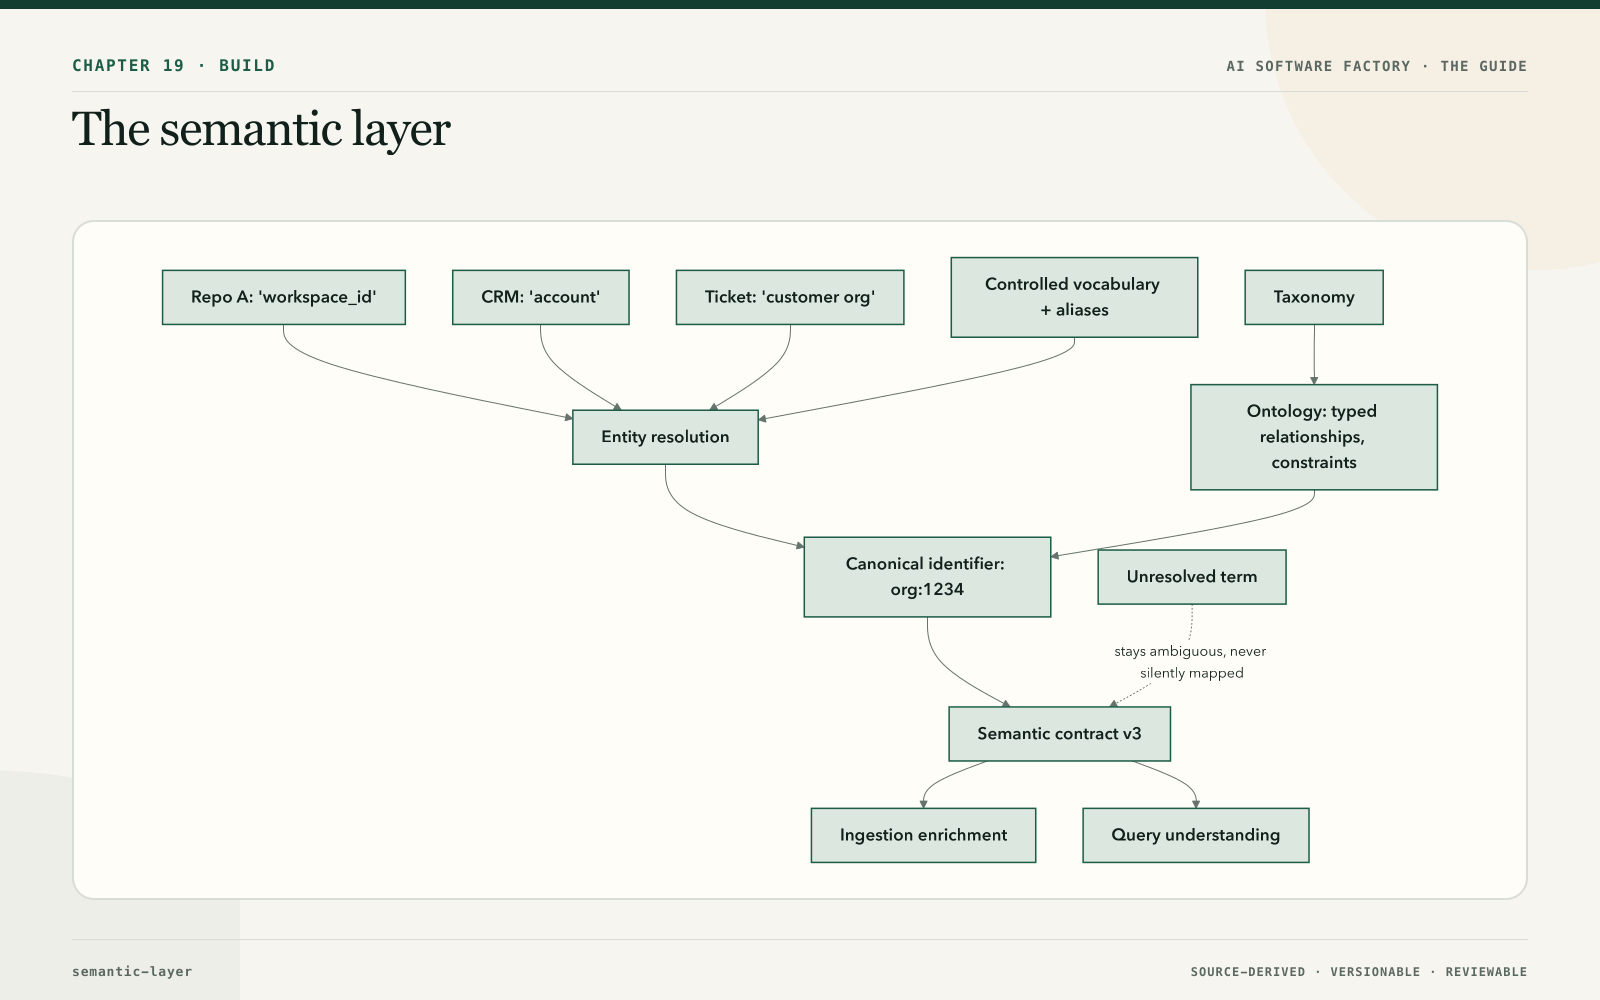This screenshot has height=1000, width=1600.
Task: Select the Controlled vocabulary + aliases node
Action: [x=1074, y=297]
